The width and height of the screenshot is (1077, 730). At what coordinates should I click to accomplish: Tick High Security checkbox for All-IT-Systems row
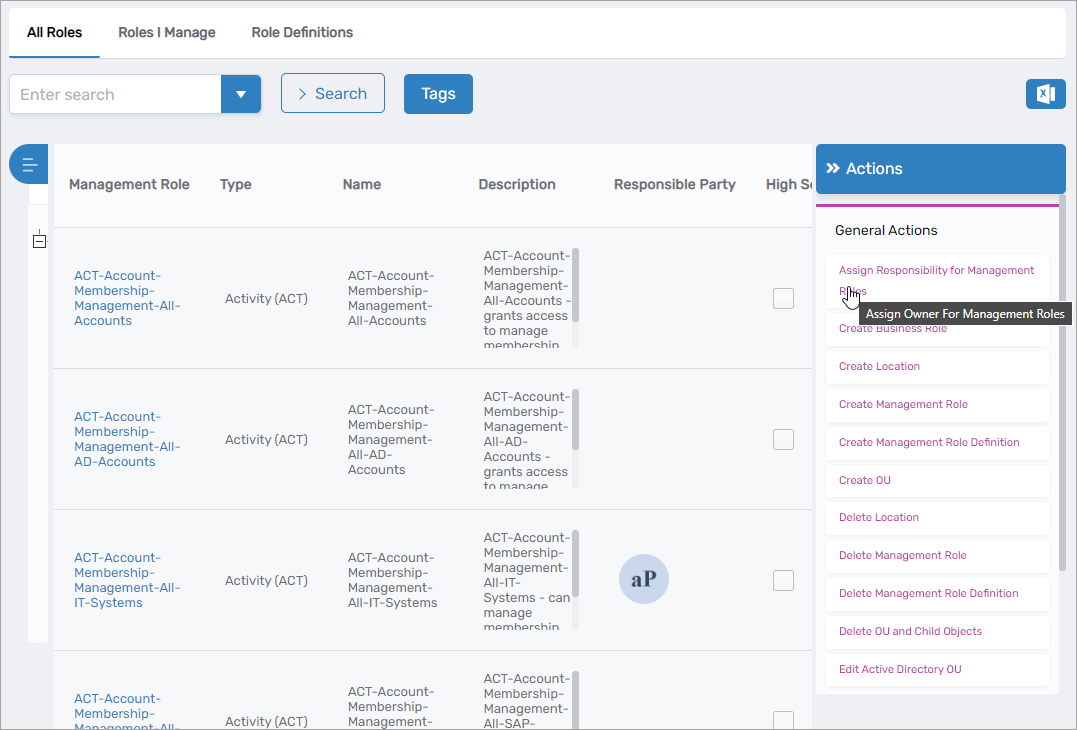[783, 580]
